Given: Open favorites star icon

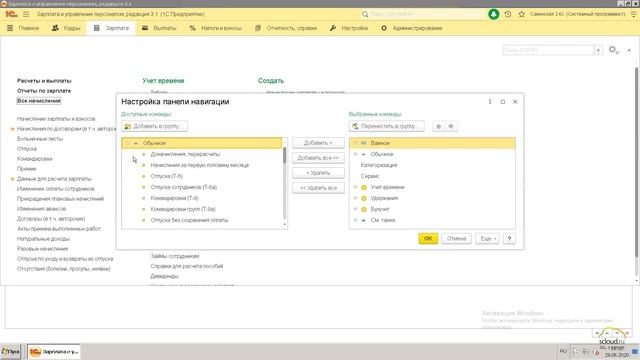Looking at the screenshot, I should point(522,14).
